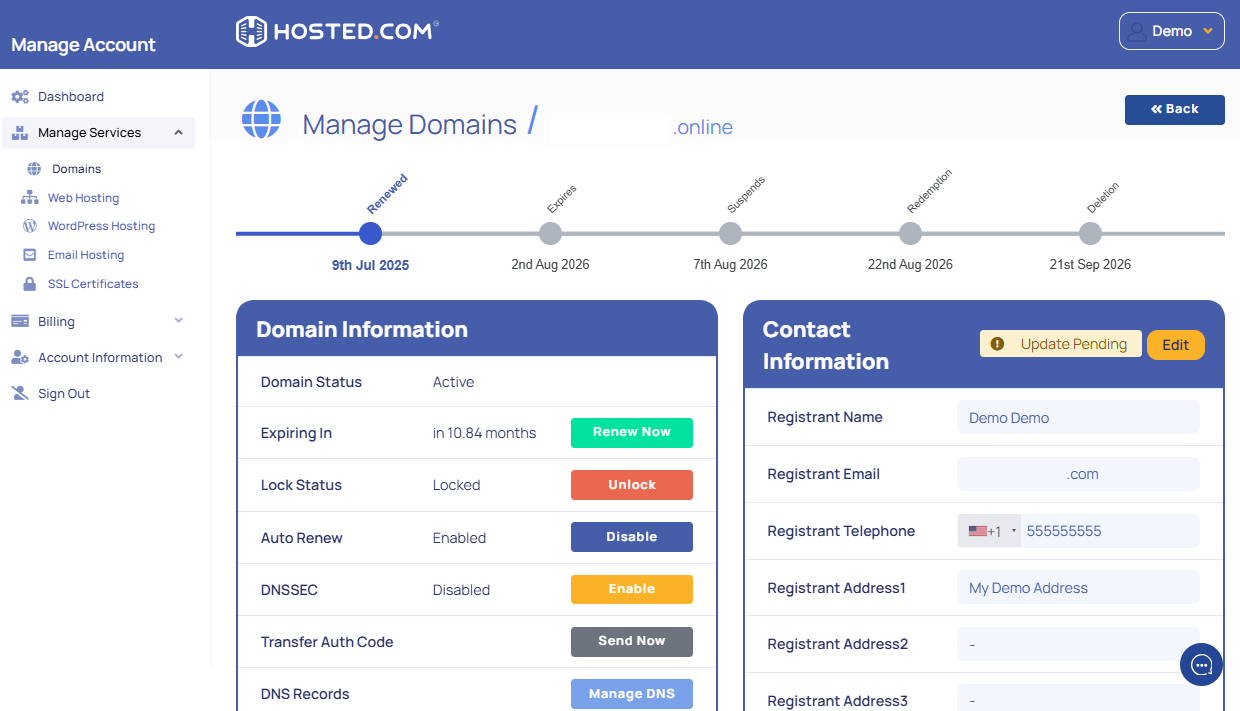Select the Renewed marker on the timeline
Screen dimensions: 1240x711
pos(370,233)
